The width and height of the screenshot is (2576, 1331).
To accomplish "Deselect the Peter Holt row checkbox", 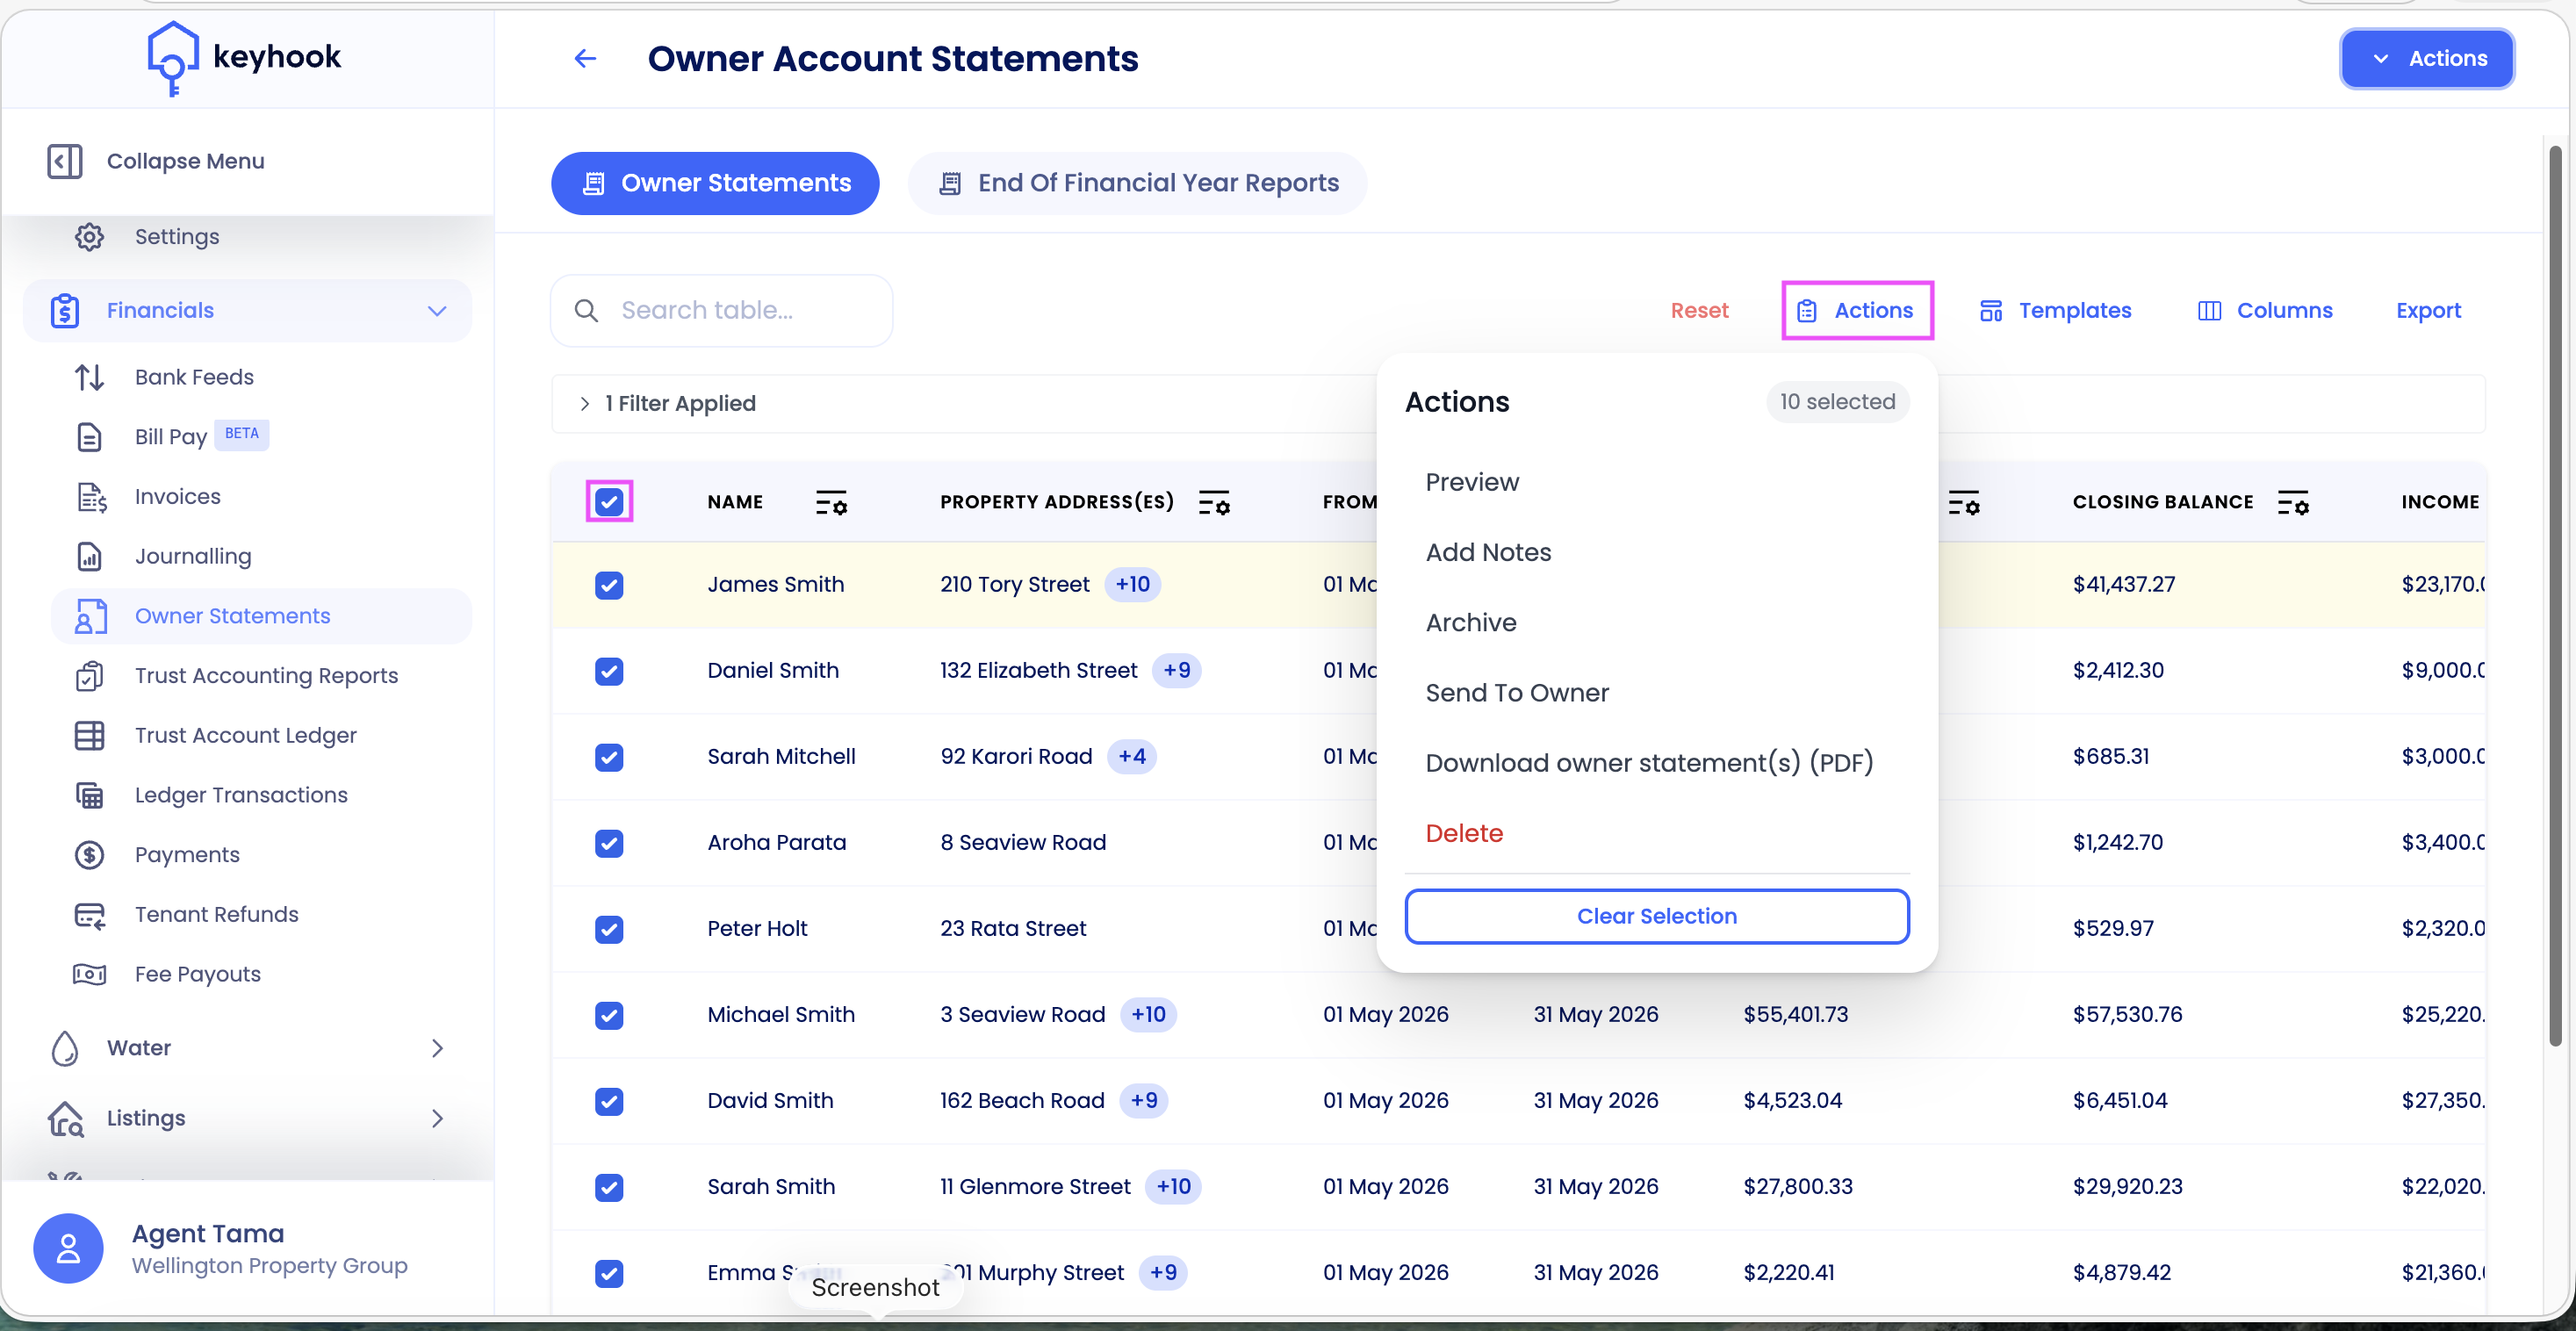I will pyautogui.click(x=609, y=929).
